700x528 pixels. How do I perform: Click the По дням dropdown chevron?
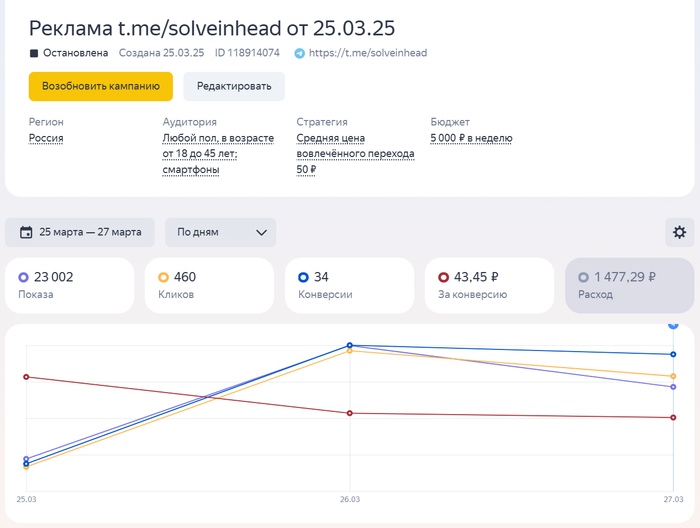click(262, 233)
